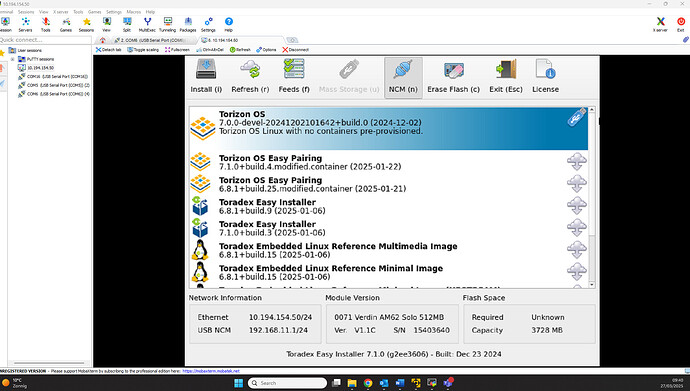Open MobaXterm Servers tool
690x391 pixels.
pos(26,24)
